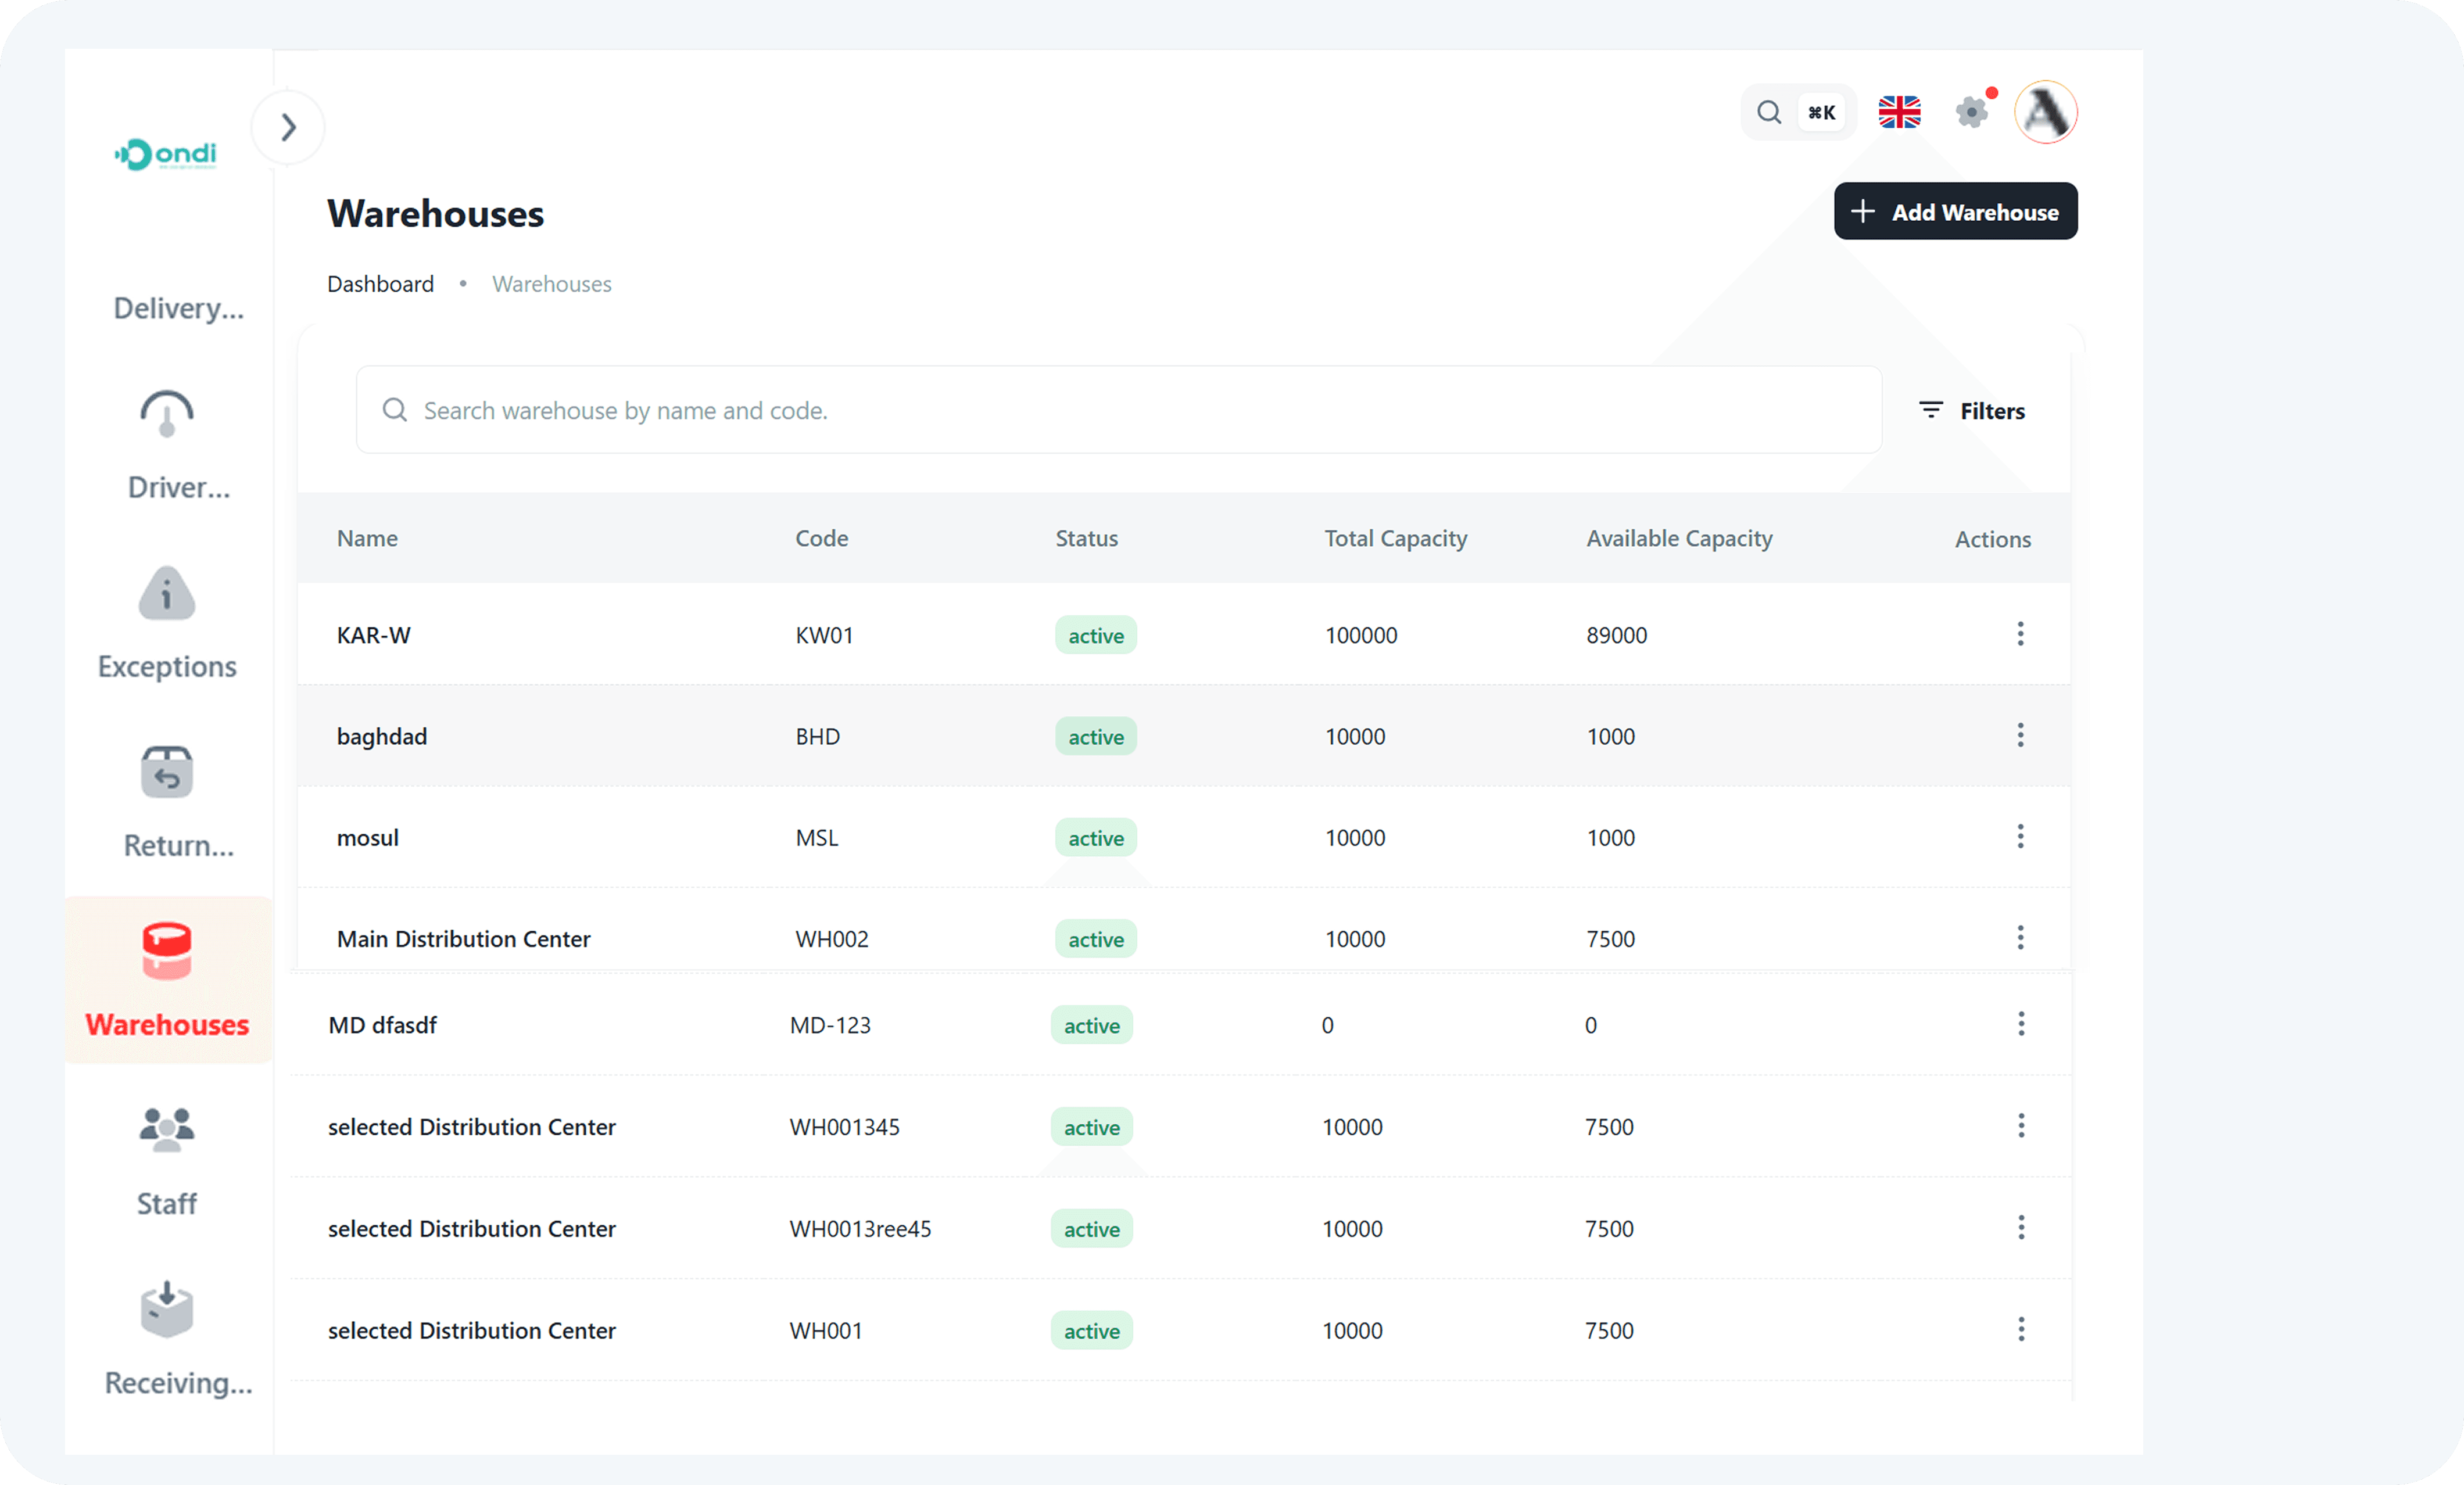Focus the warehouse search field
2464x1485 pixels.
(x=1118, y=410)
